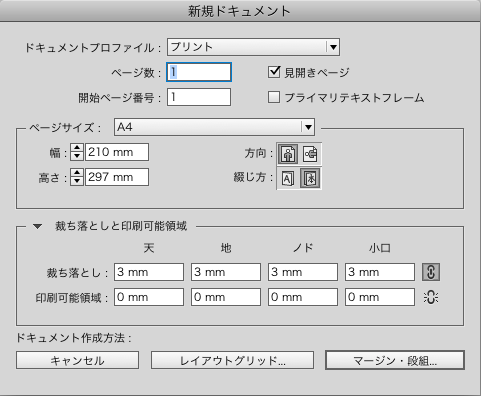This screenshot has height=396, width=481.
Task: Choose right-binding icon next to 綴じ方
Action: pos(310,178)
